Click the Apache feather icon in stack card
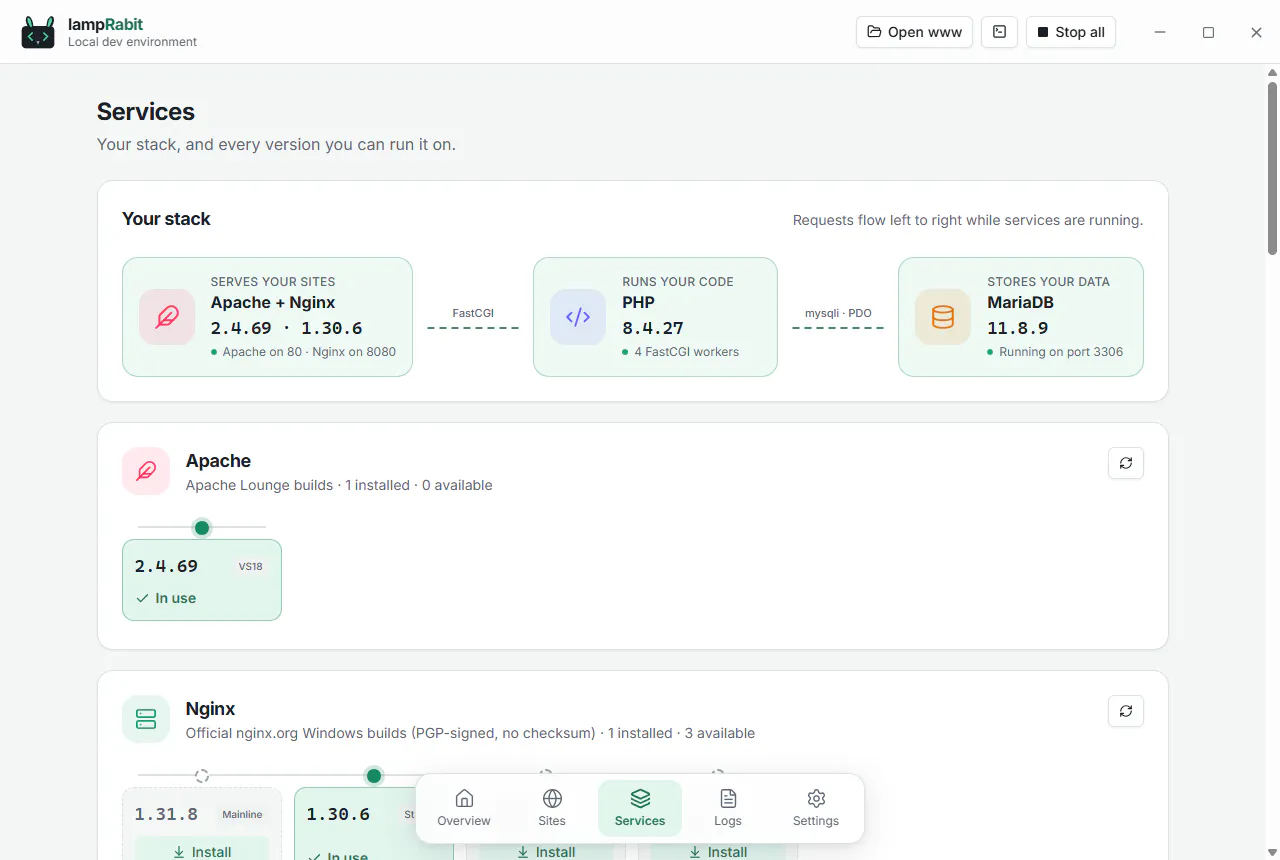 (x=167, y=317)
